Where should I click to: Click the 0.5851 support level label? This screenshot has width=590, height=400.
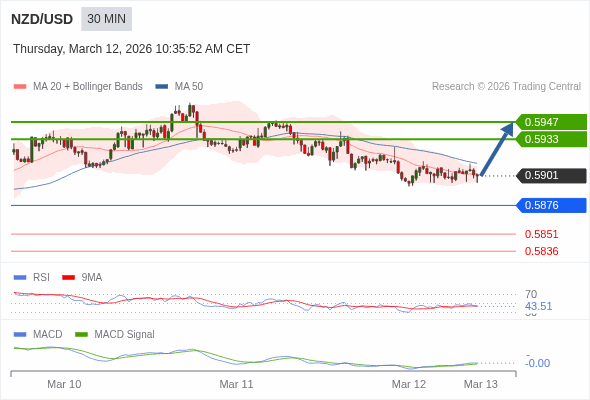(541, 234)
